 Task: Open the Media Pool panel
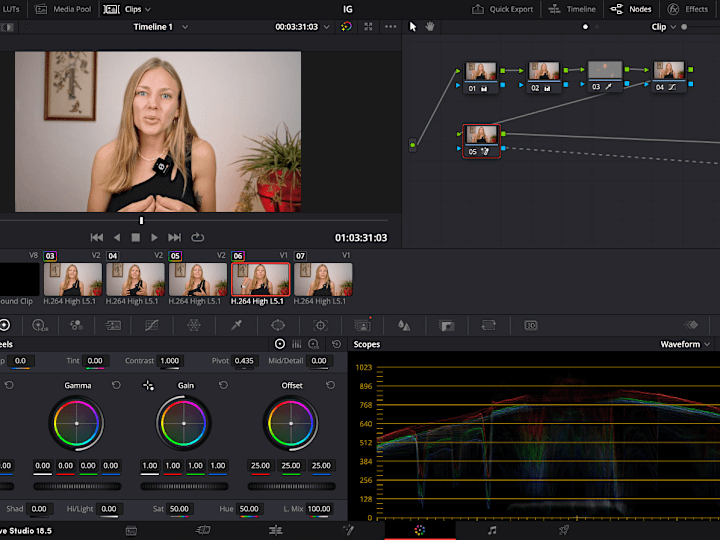click(x=63, y=9)
